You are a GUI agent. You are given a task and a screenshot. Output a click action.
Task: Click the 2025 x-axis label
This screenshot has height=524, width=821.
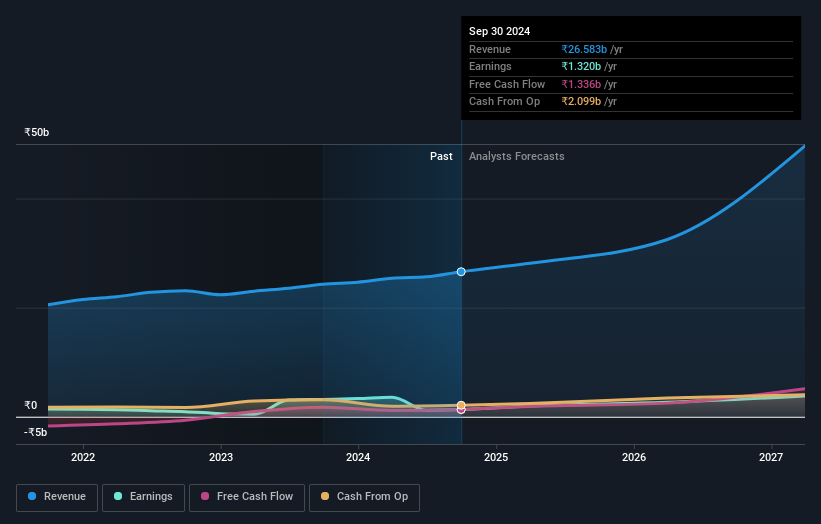tap(496, 457)
